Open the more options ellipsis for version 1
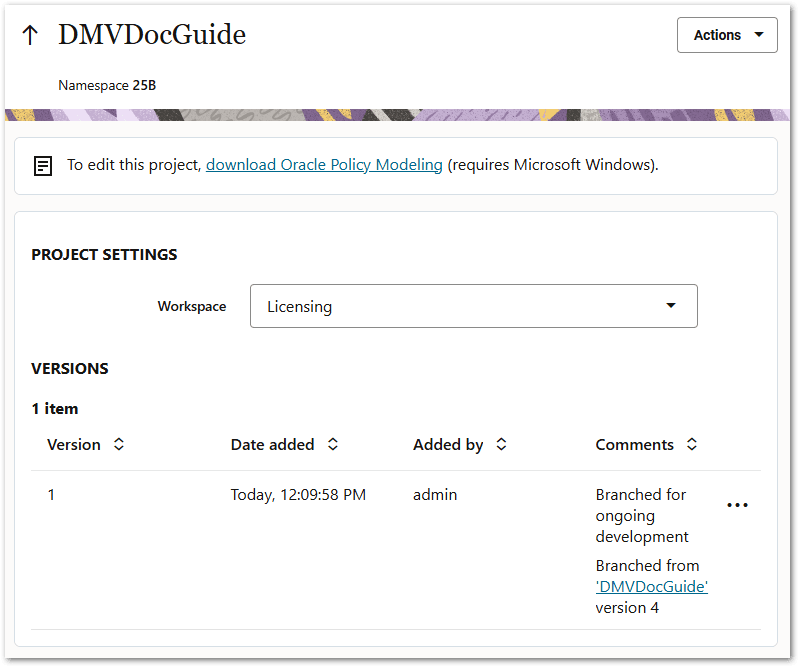The image size is (799, 667). pos(737,505)
